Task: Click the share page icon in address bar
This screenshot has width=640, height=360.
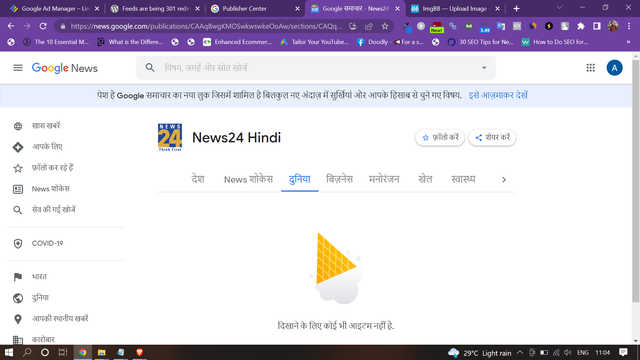Action: (x=369, y=26)
